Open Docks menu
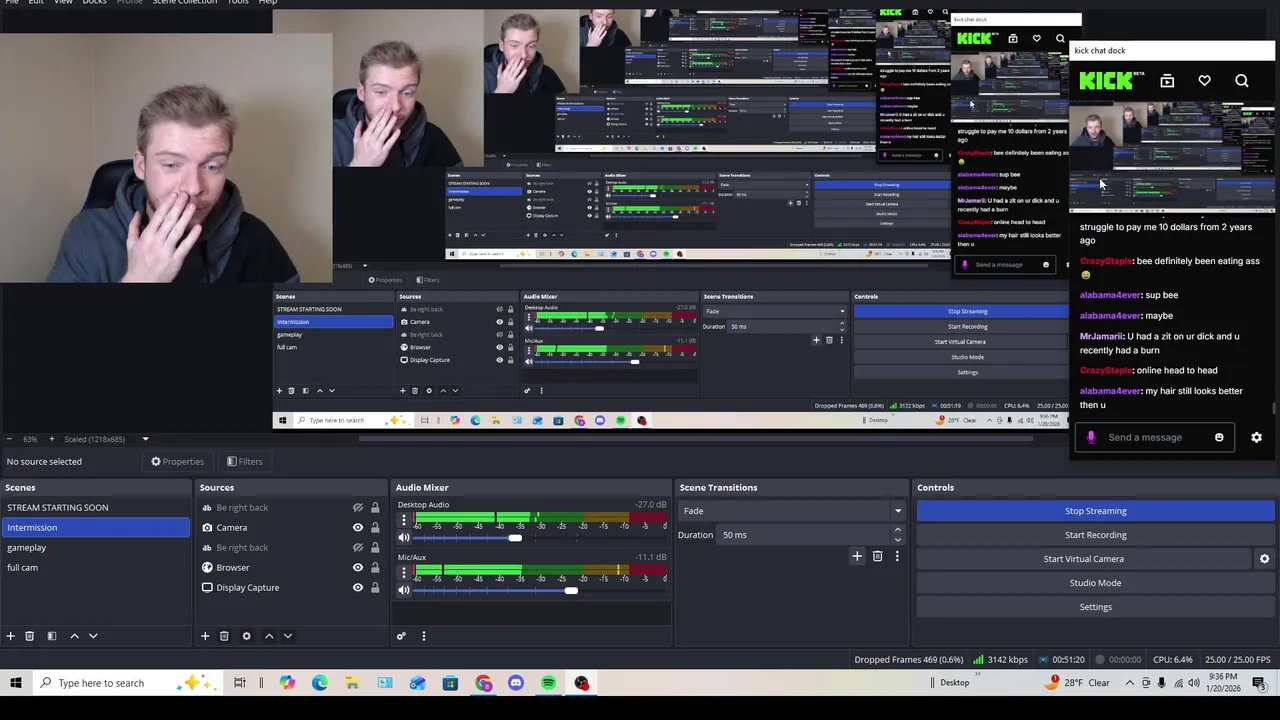The width and height of the screenshot is (1280, 720). tap(94, 2)
